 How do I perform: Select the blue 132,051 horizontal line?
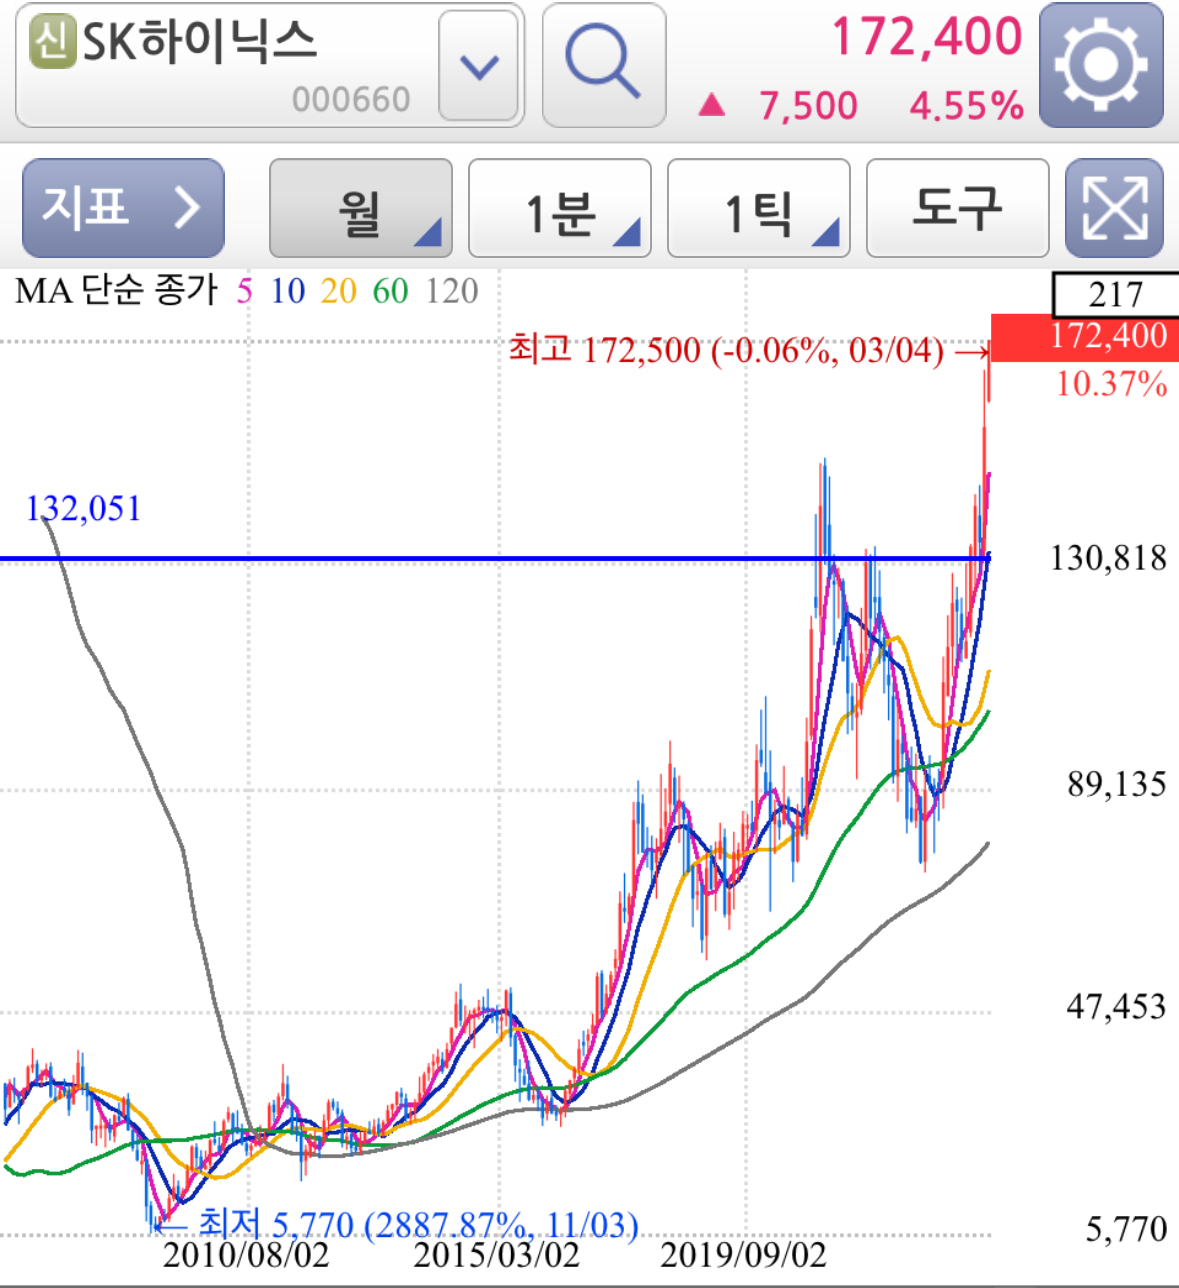(x=400, y=556)
